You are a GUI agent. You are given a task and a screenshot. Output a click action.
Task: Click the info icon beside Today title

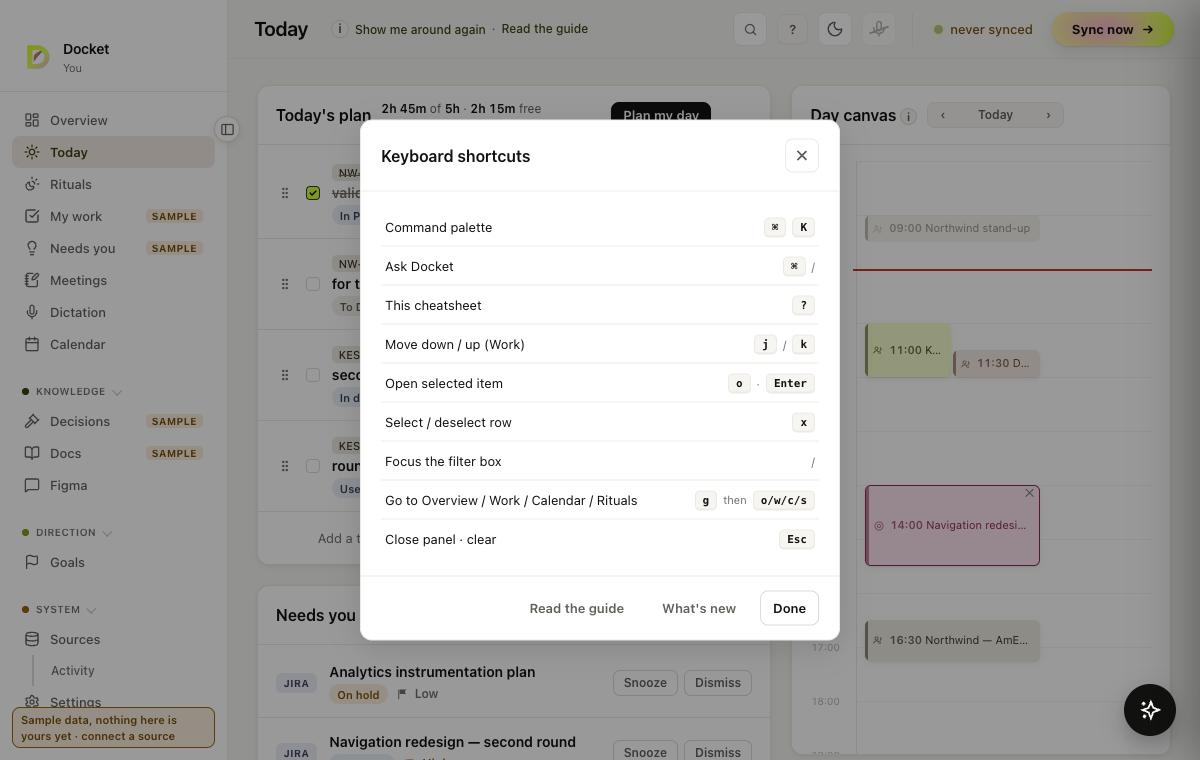click(x=340, y=29)
